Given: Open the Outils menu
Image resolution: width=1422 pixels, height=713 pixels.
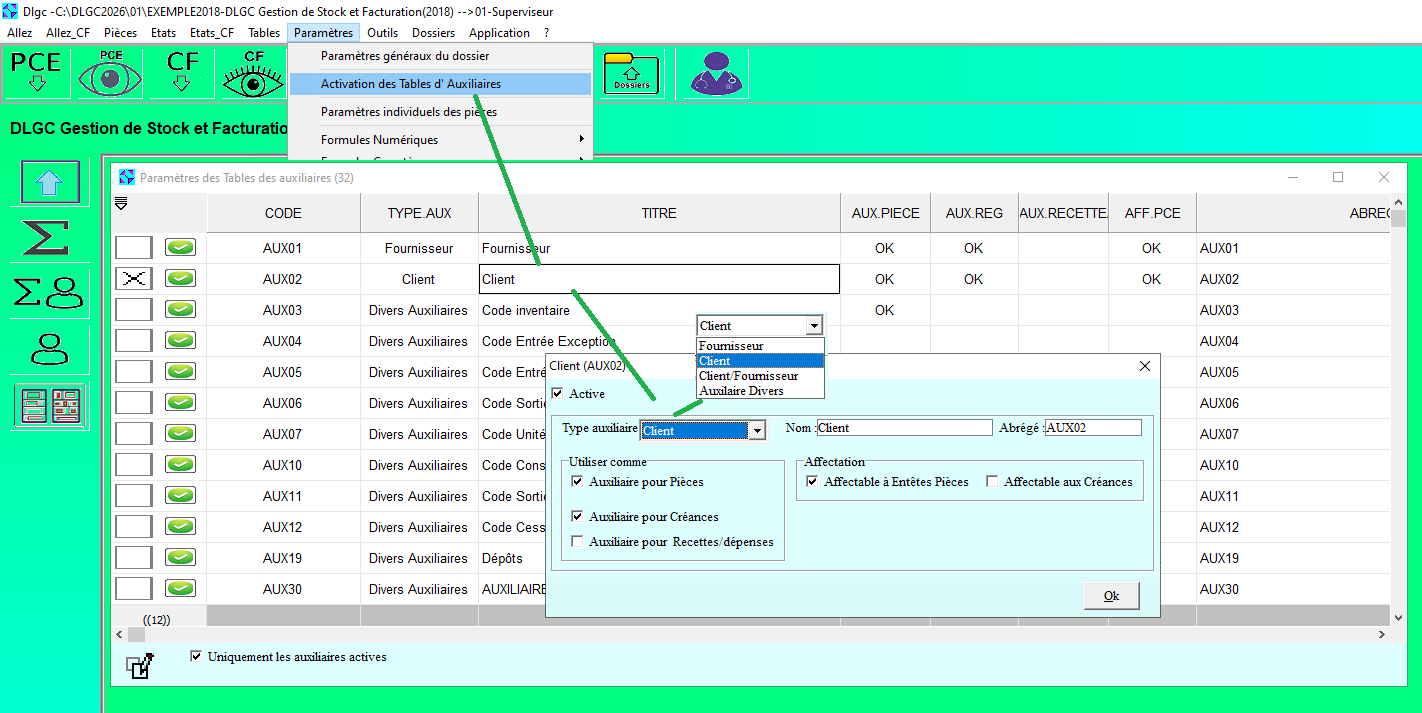Looking at the screenshot, I should point(382,33).
